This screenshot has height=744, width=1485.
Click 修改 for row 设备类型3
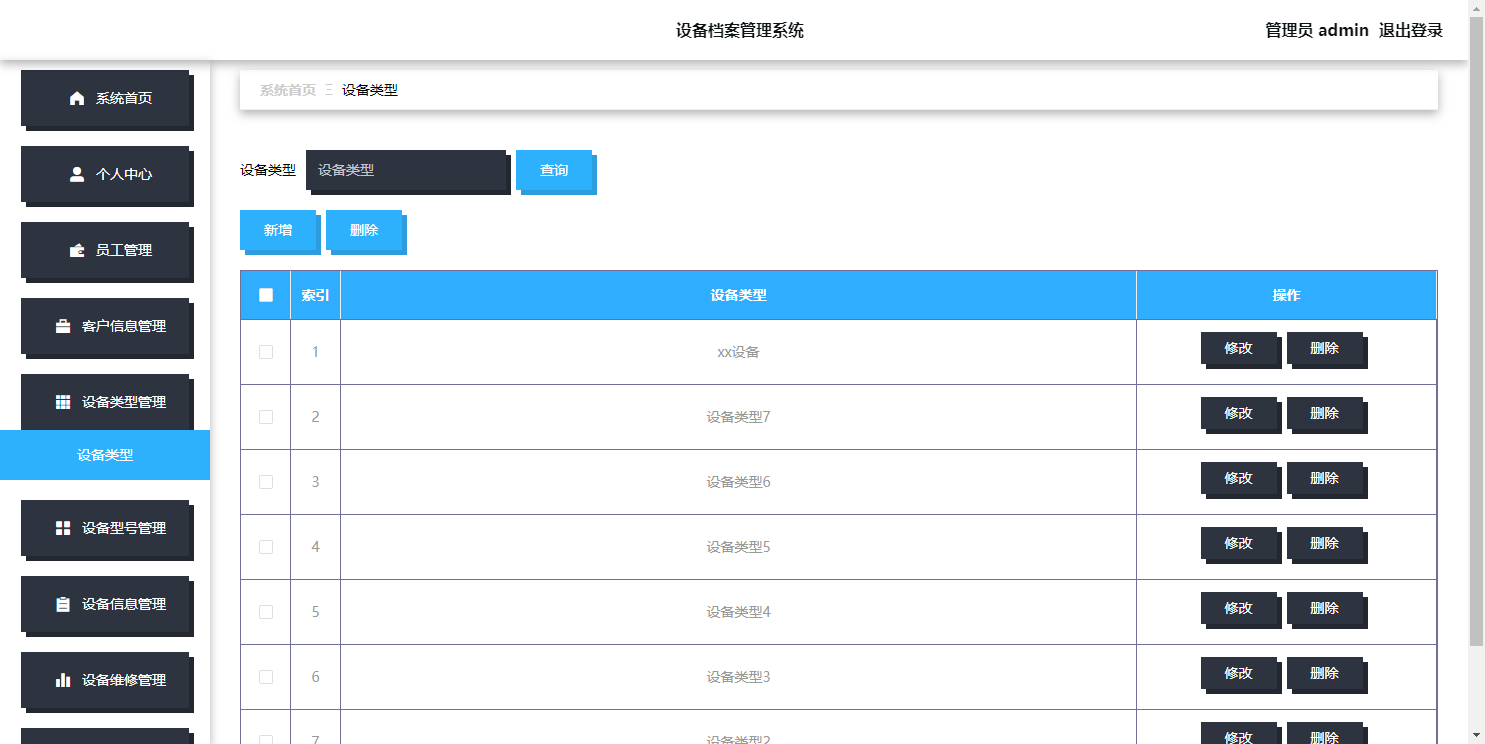tap(1239, 674)
